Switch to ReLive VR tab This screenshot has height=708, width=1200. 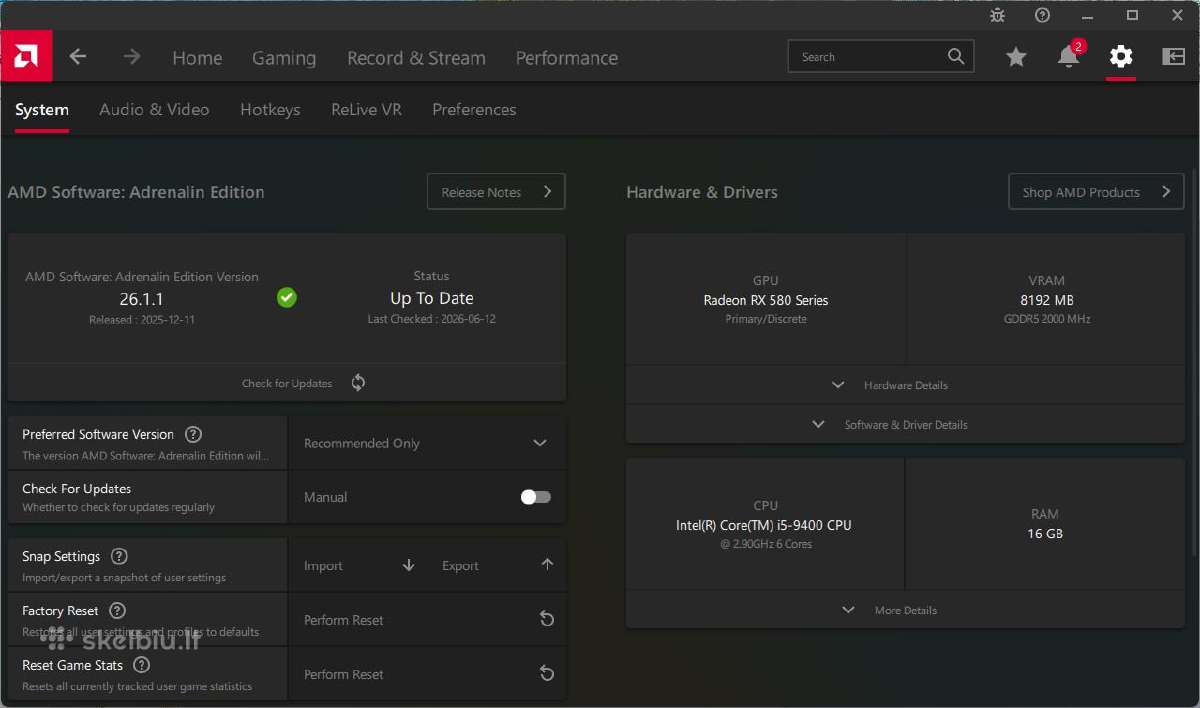click(x=366, y=110)
